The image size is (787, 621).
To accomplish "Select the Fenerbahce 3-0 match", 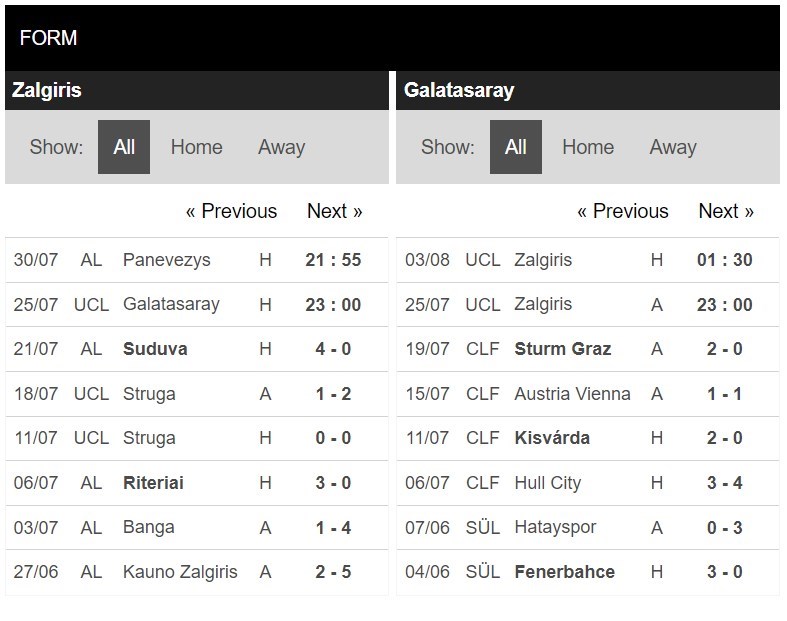I will tap(588, 572).
